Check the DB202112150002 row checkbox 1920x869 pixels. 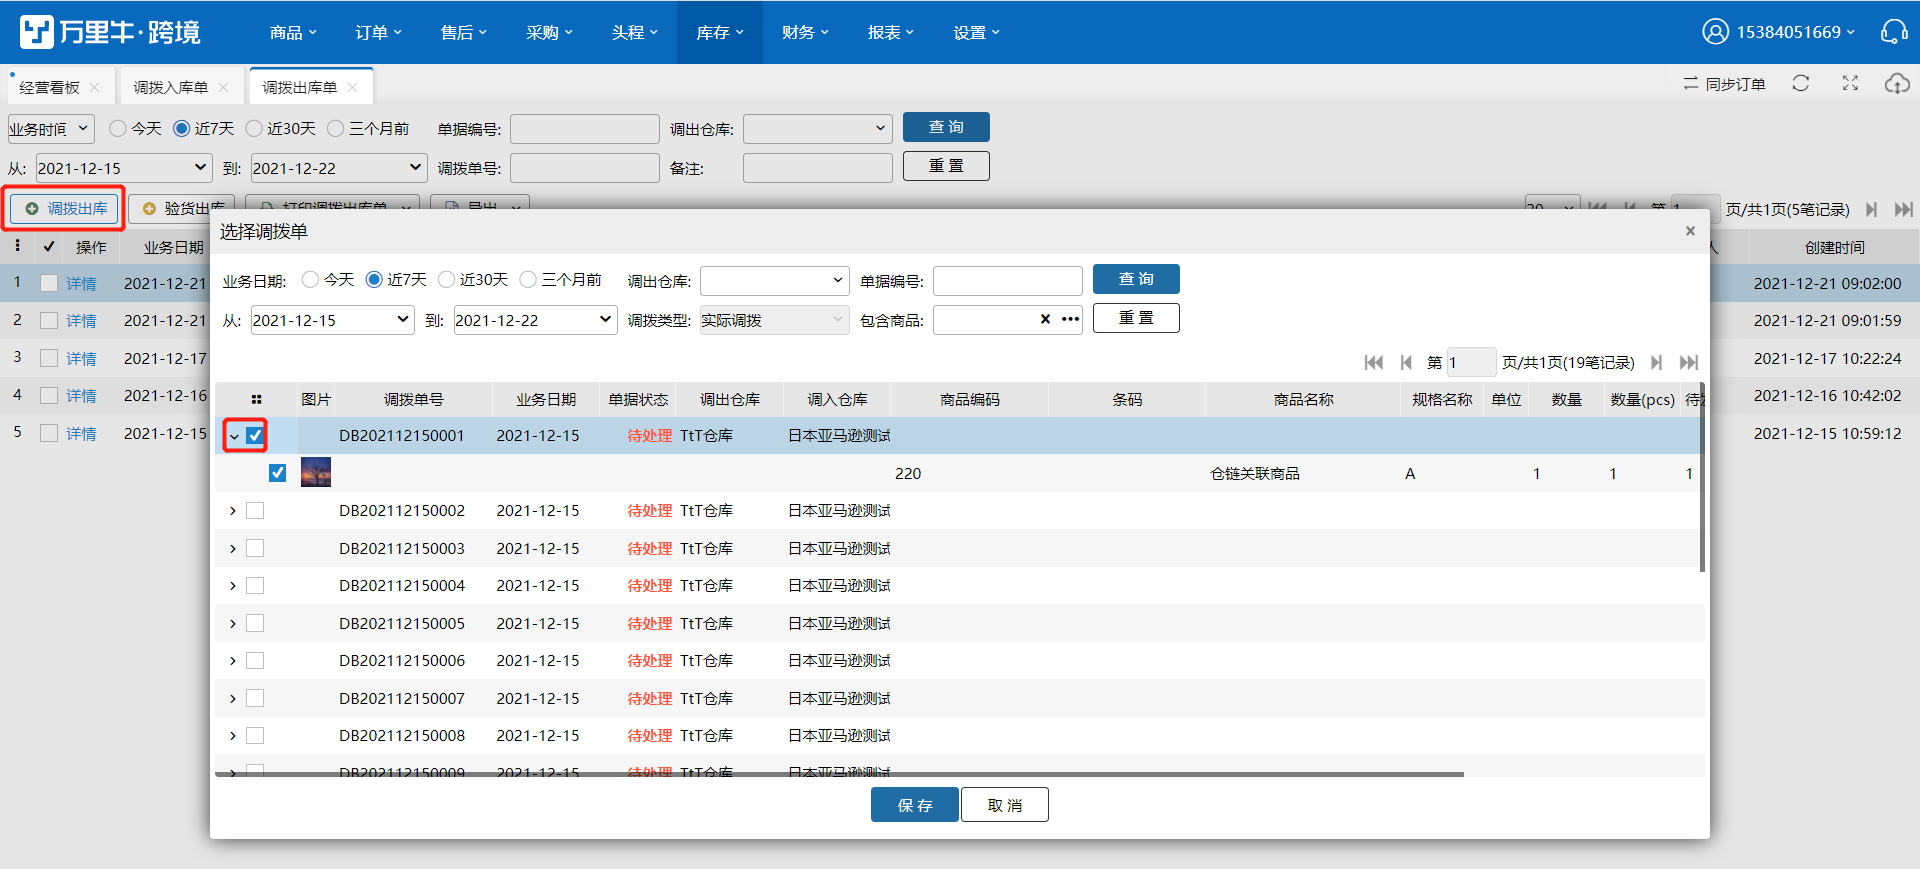[255, 510]
